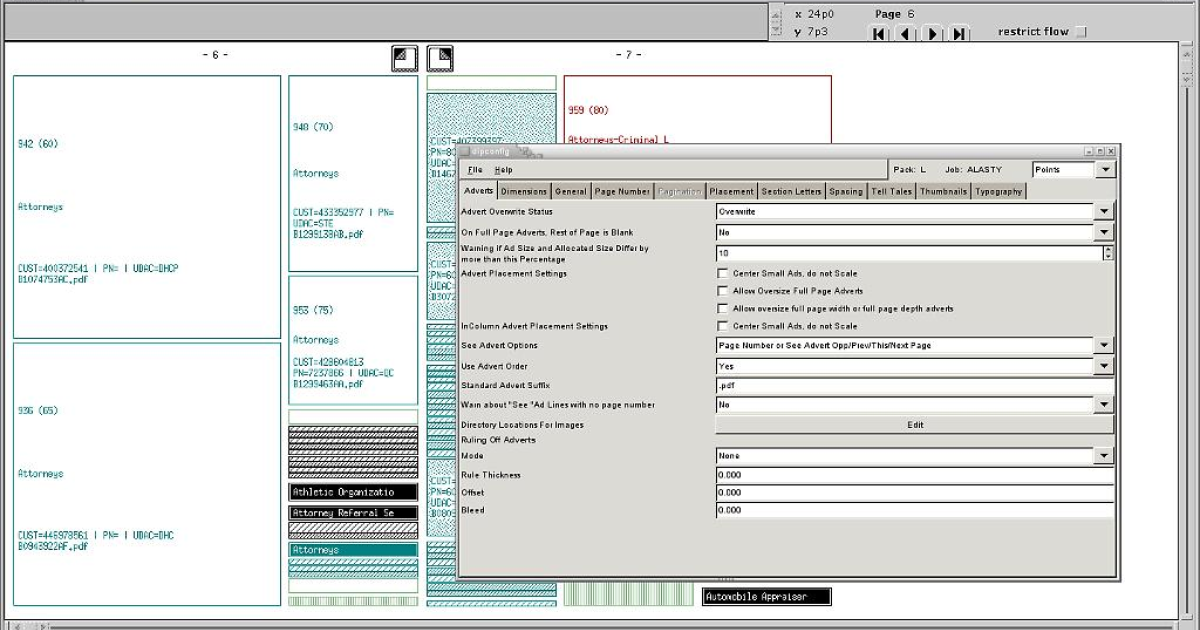Open the Typography tab
The width and height of the screenshot is (1200, 630).
[999, 191]
